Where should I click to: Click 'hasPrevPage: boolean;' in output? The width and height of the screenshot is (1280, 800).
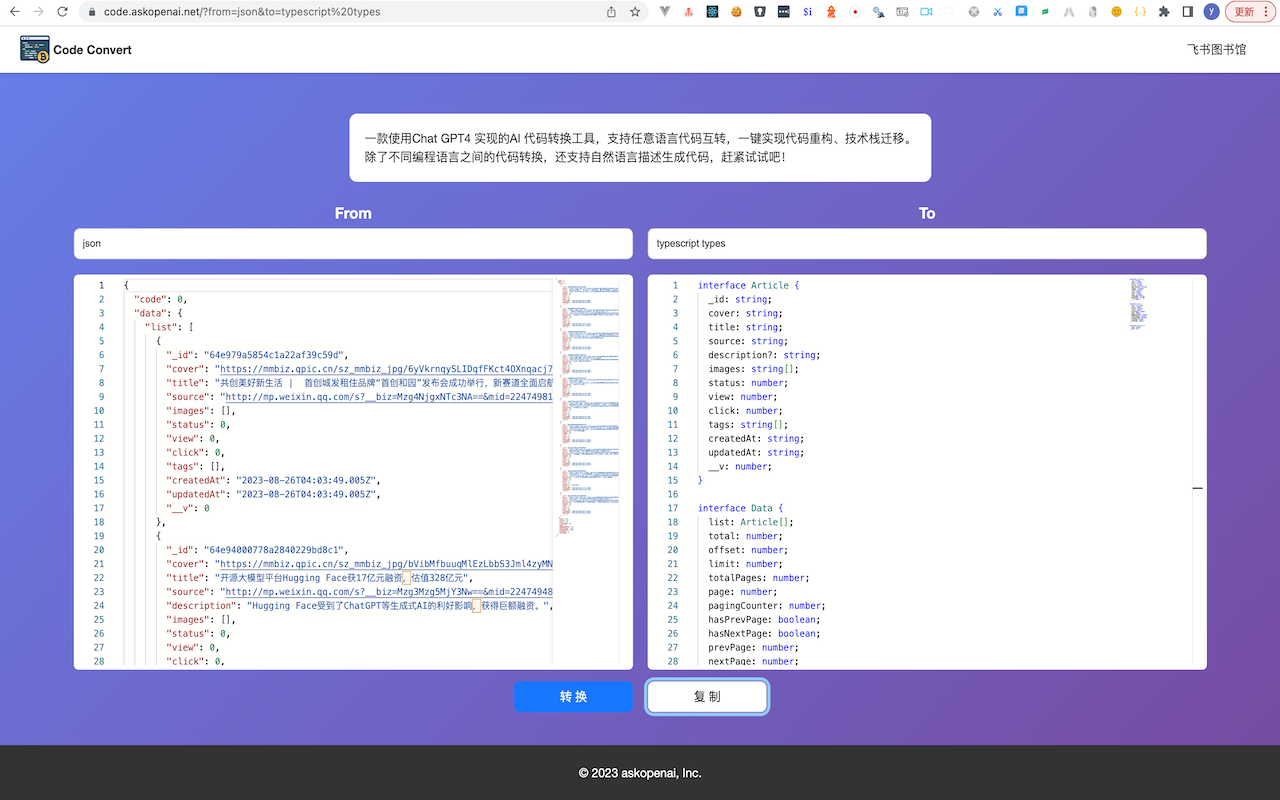[x=765, y=620]
